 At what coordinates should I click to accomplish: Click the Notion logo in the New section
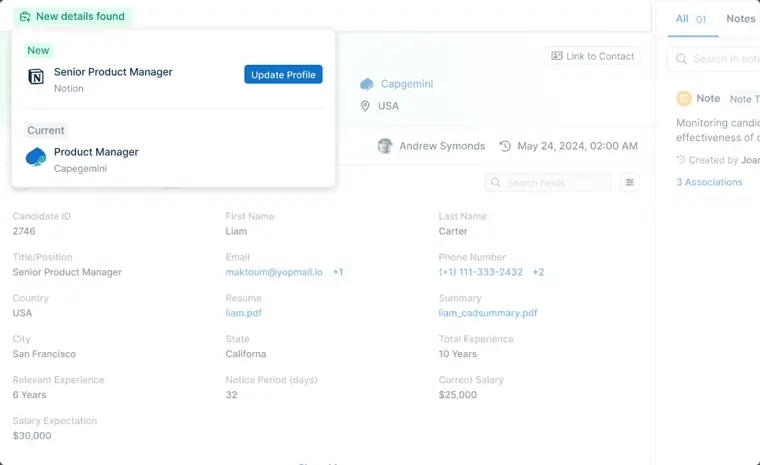36,77
